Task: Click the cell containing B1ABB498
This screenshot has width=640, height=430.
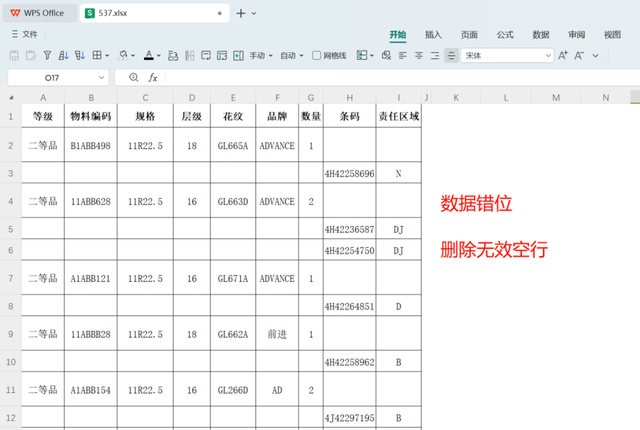Action: [91, 146]
